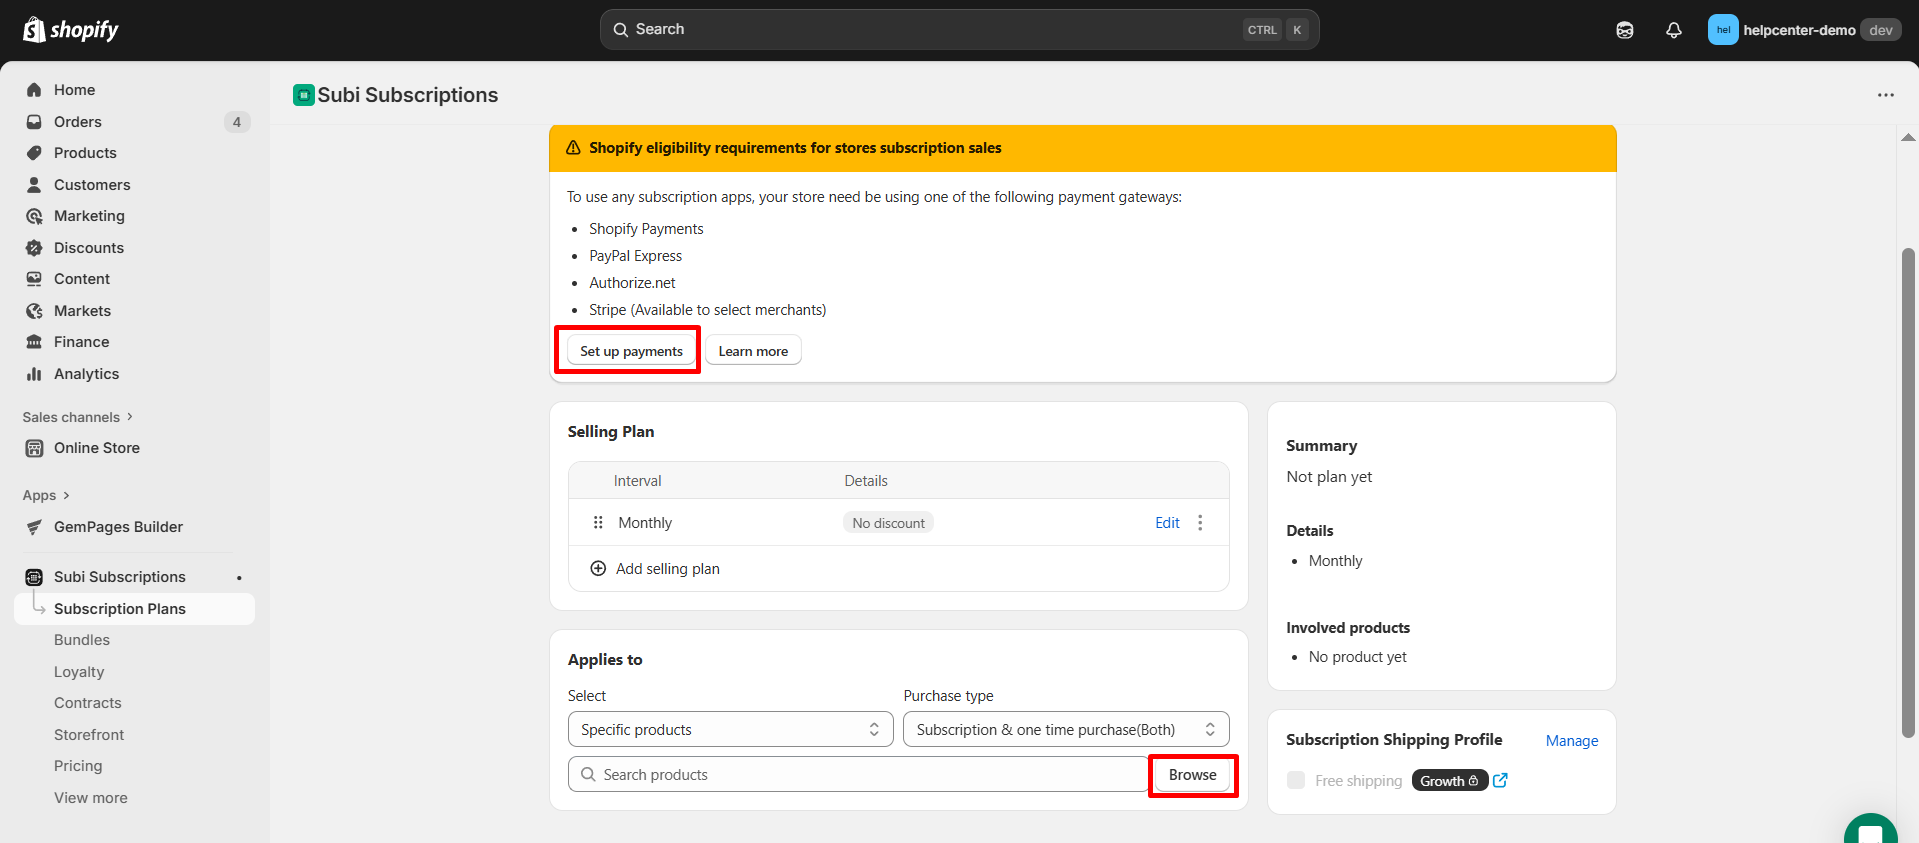
Task: Grab the drag handle for Monthly plan
Action: [598, 523]
